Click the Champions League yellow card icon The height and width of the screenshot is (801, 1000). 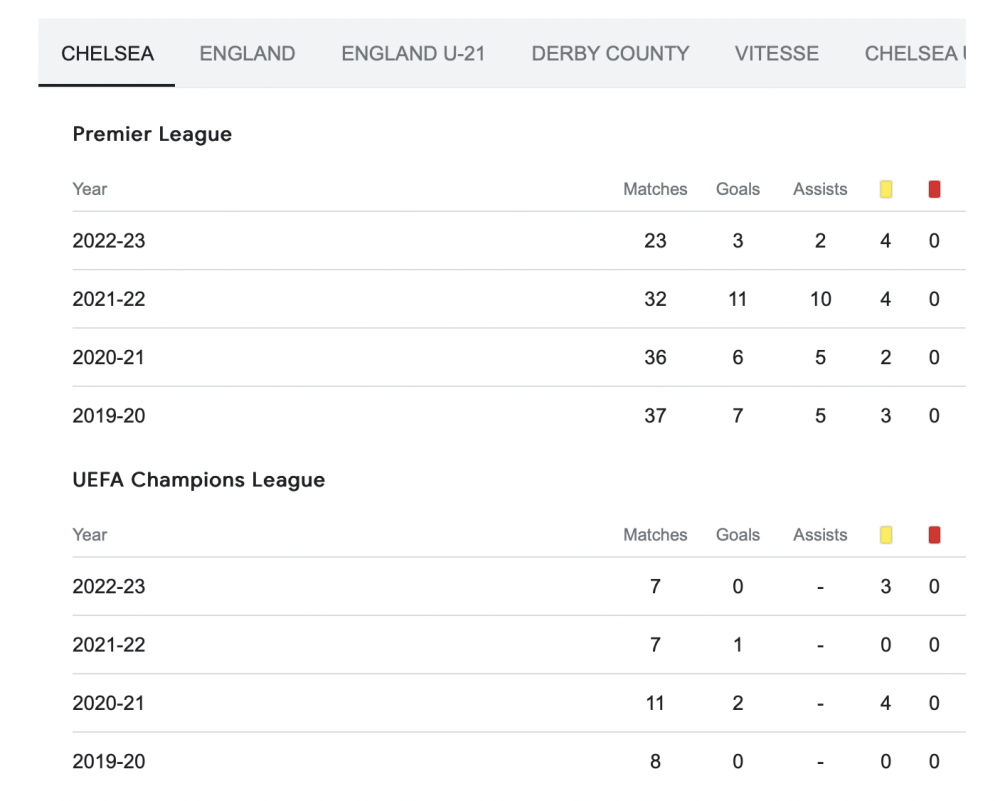click(x=885, y=535)
